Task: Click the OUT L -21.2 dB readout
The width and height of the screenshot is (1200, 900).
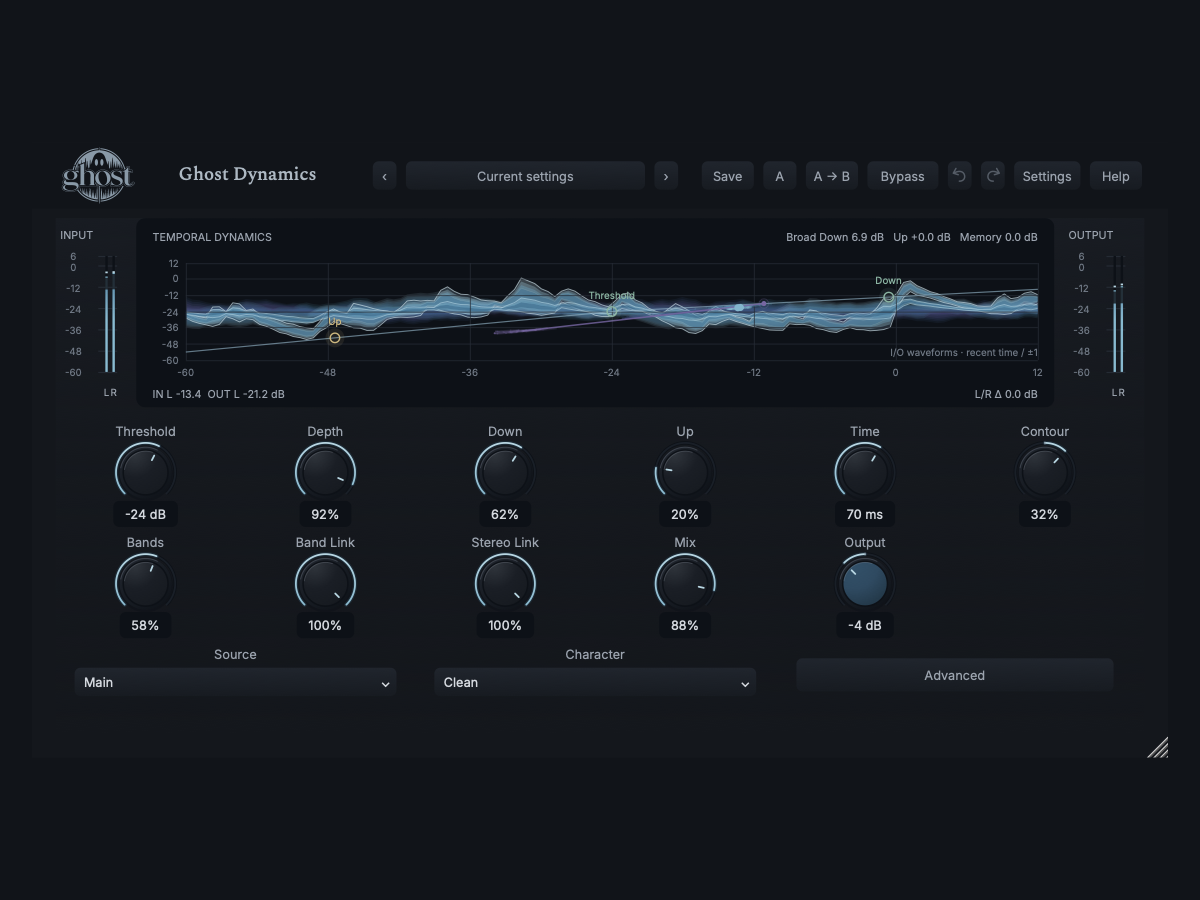Action: coord(246,394)
